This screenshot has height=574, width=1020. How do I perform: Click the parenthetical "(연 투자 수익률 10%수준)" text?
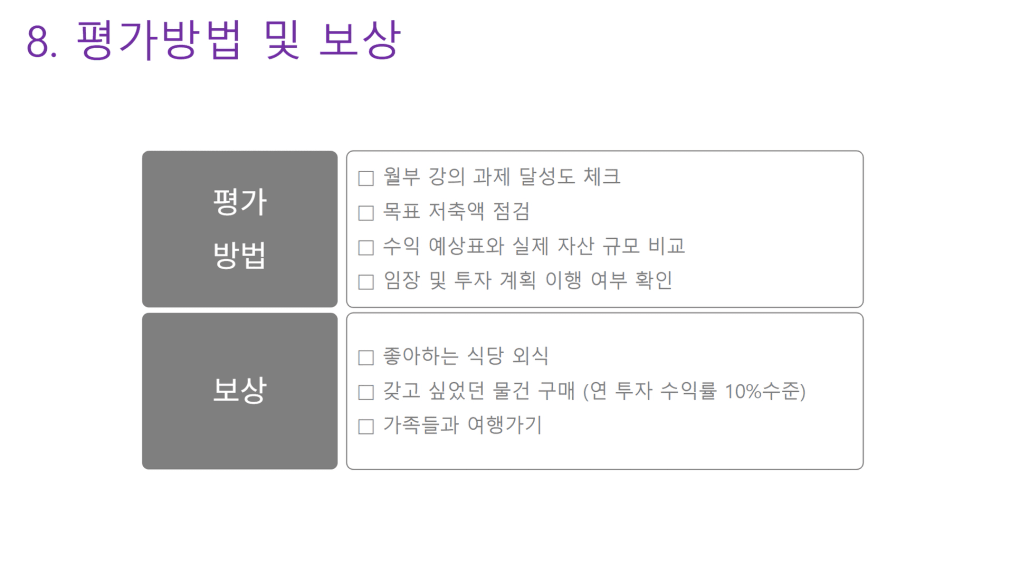[694, 391]
